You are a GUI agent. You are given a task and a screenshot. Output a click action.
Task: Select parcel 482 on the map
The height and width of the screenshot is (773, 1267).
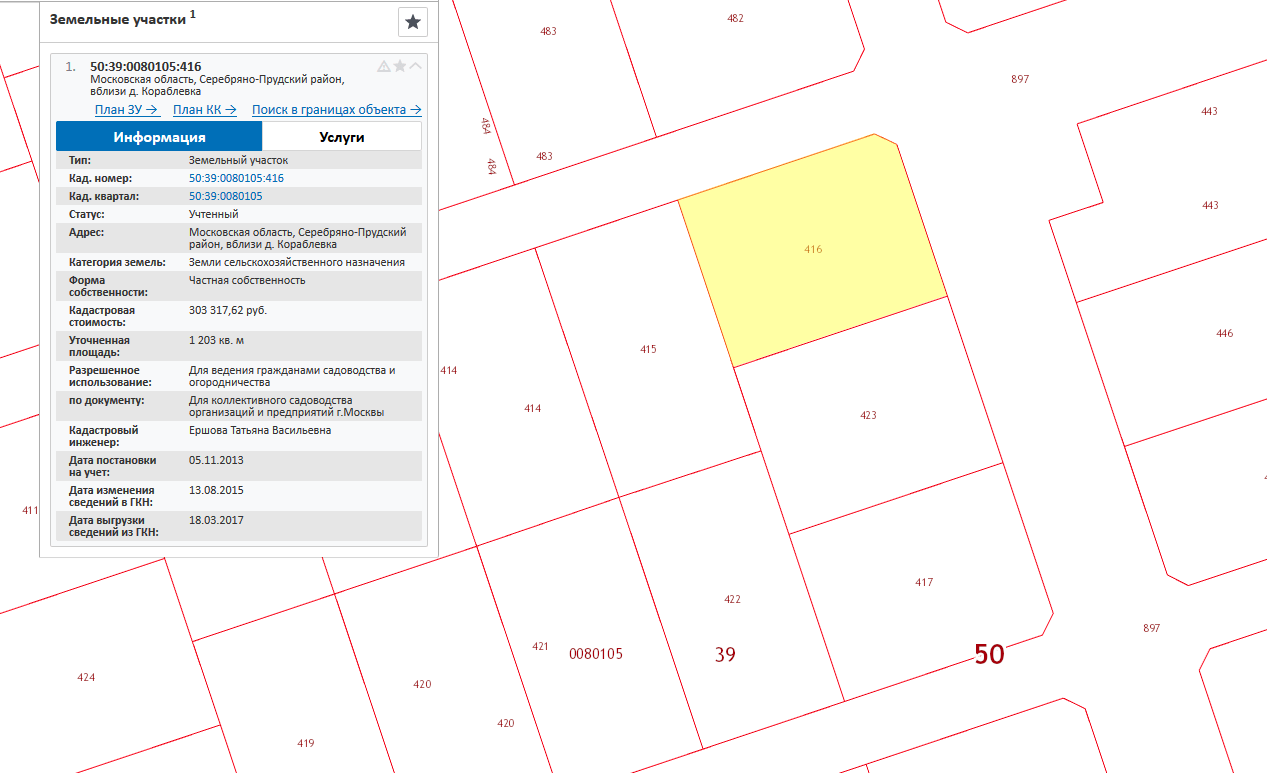[x=735, y=18]
